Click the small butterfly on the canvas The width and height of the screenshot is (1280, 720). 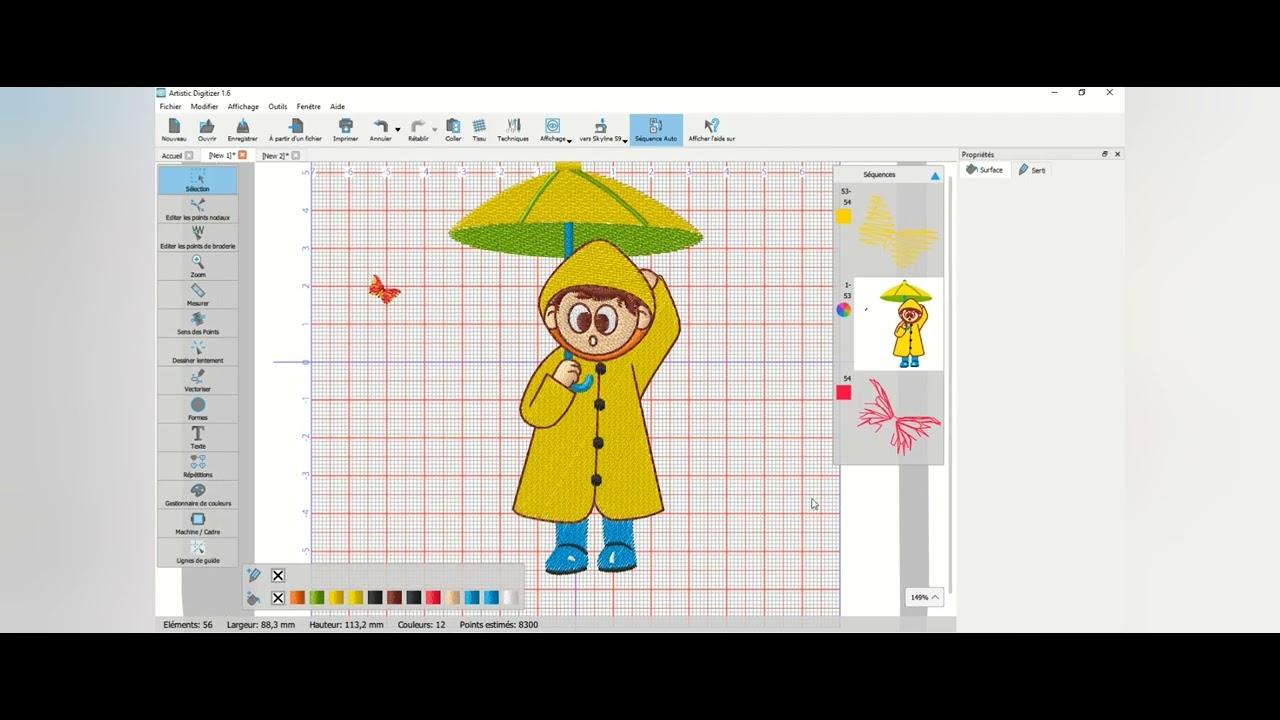pos(384,290)
